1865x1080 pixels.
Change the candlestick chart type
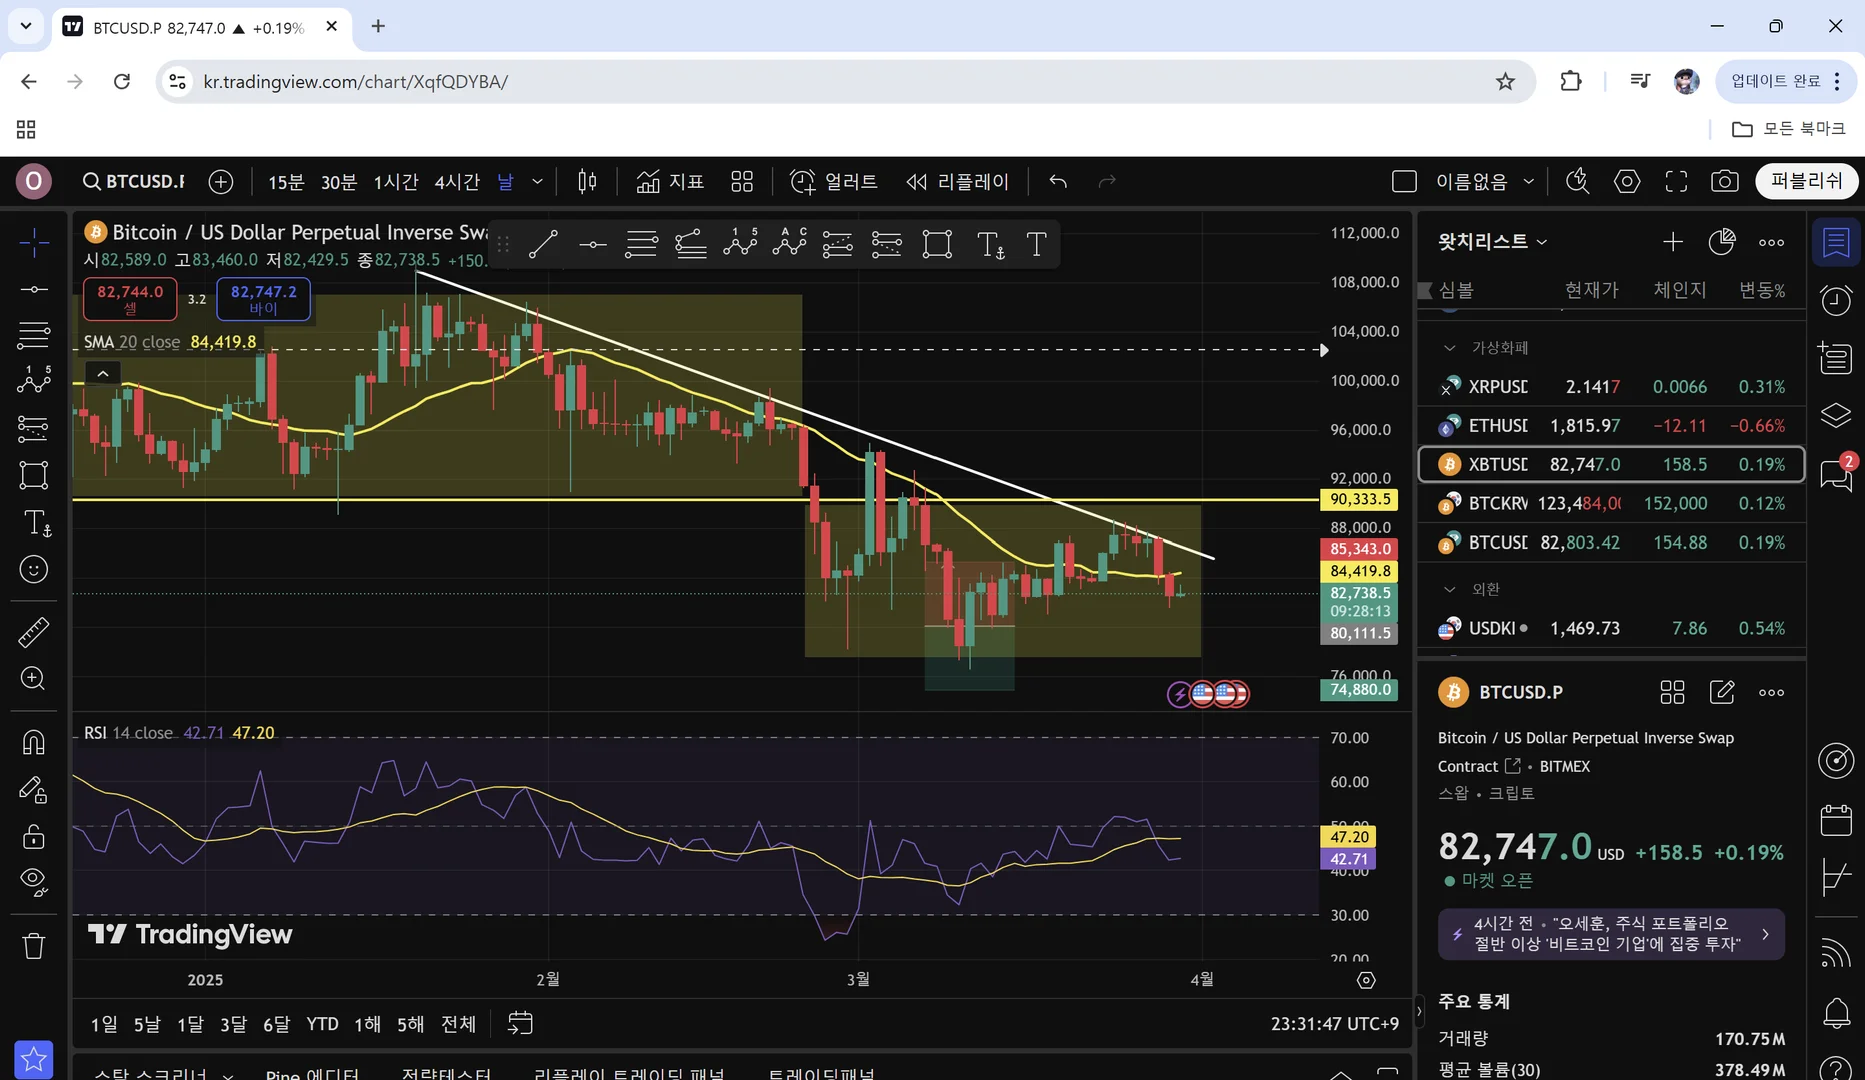pyautogui.click(x=588, y=181)
